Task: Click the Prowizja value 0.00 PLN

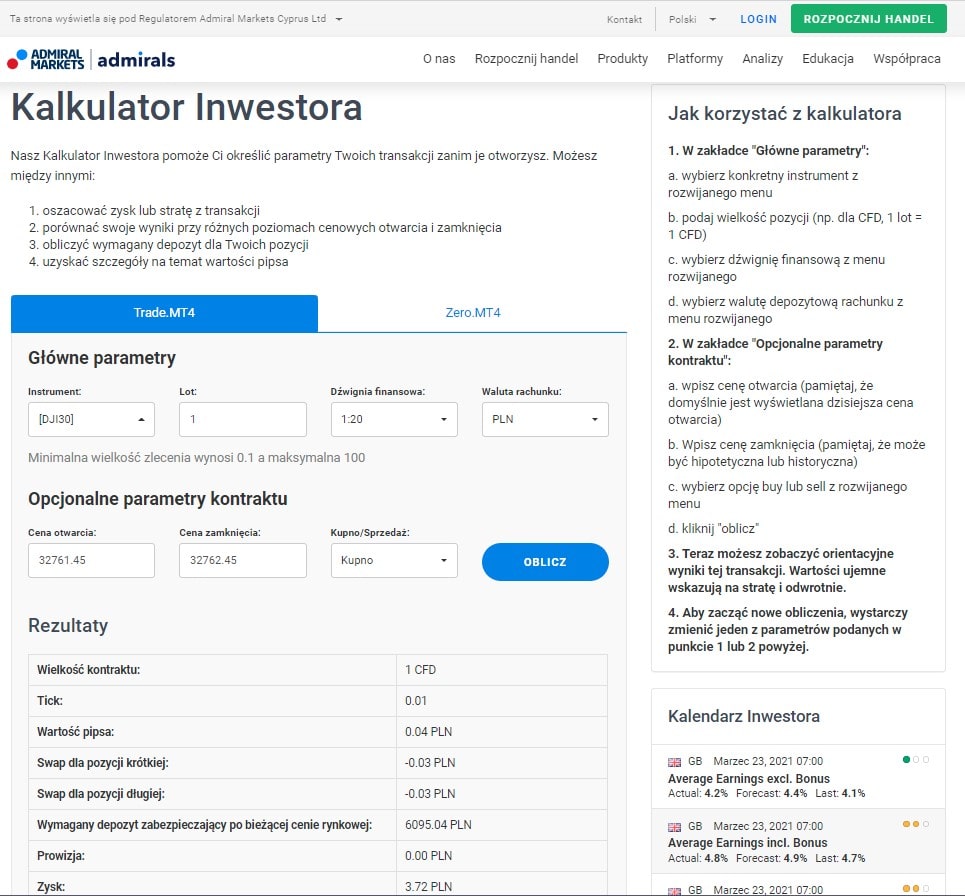Action: pos(428,855)
